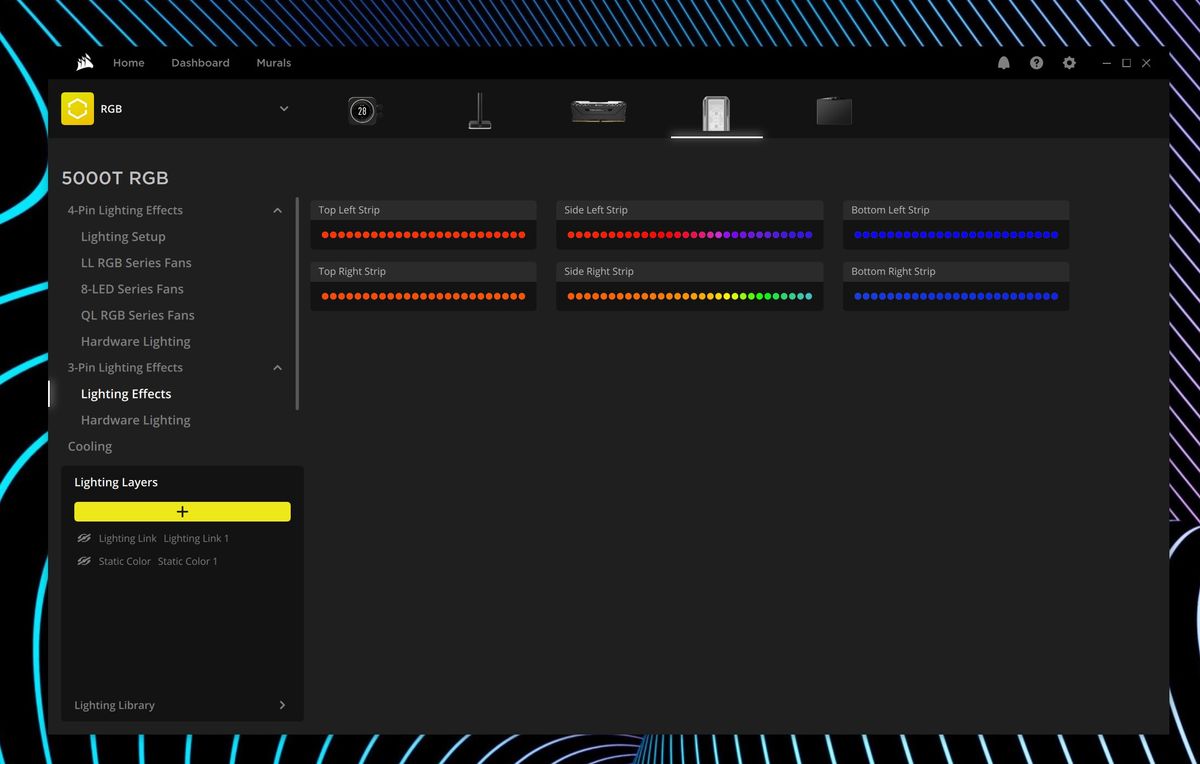Open Hardware Lighting under 4-Pin effects
This screenshot has width=1200, height=764.
point(135,341)
